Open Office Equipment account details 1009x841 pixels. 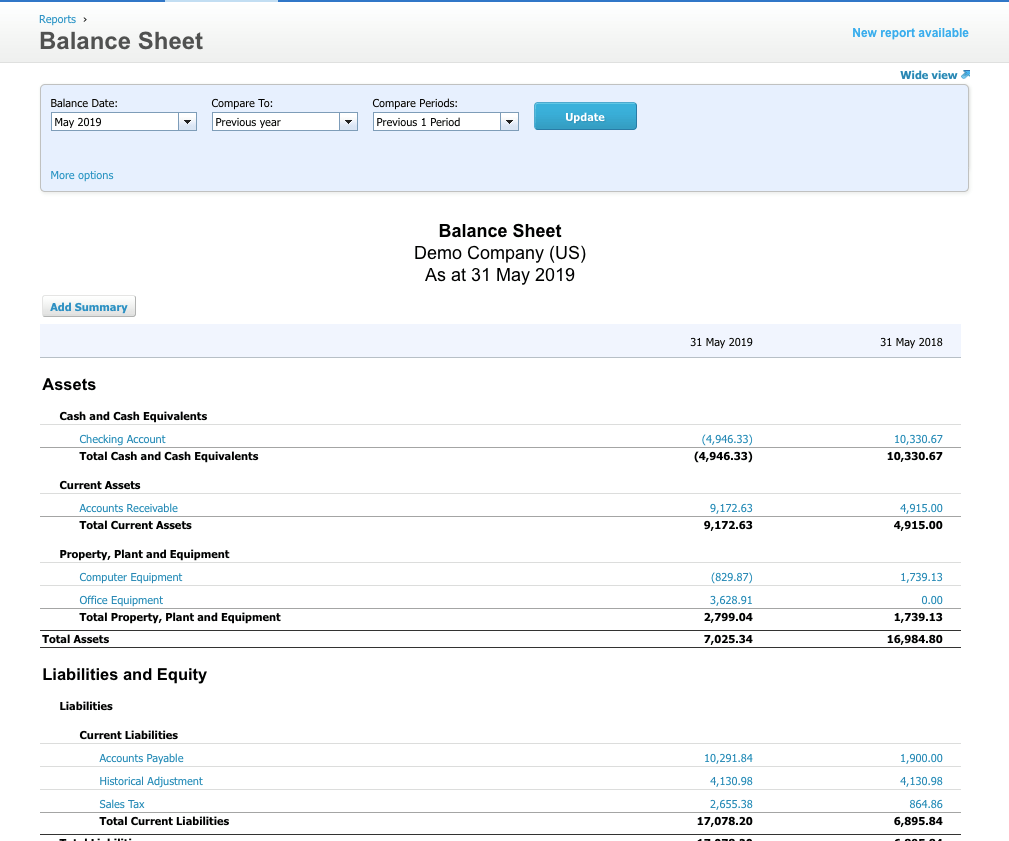(121, 600)
